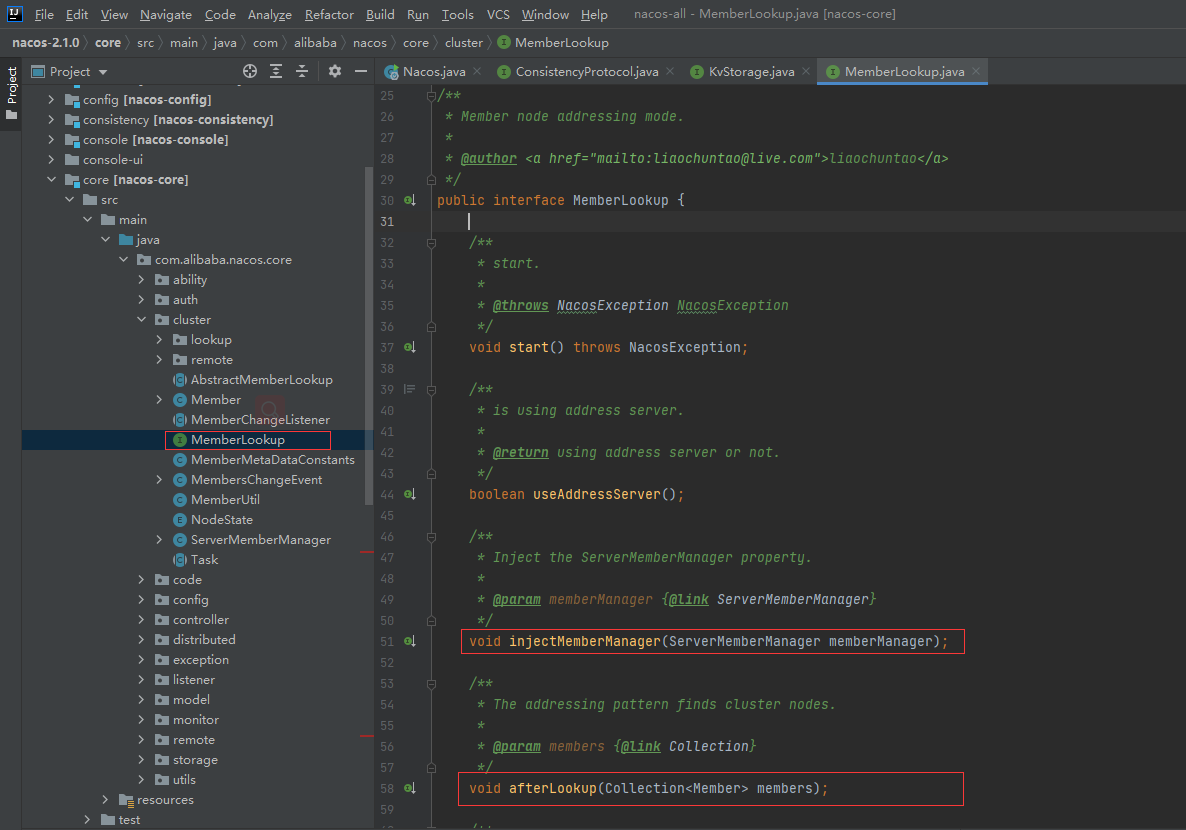Collapse the cluster package
The width and height of the screenshot is (1186, 830).
point(141,319)
